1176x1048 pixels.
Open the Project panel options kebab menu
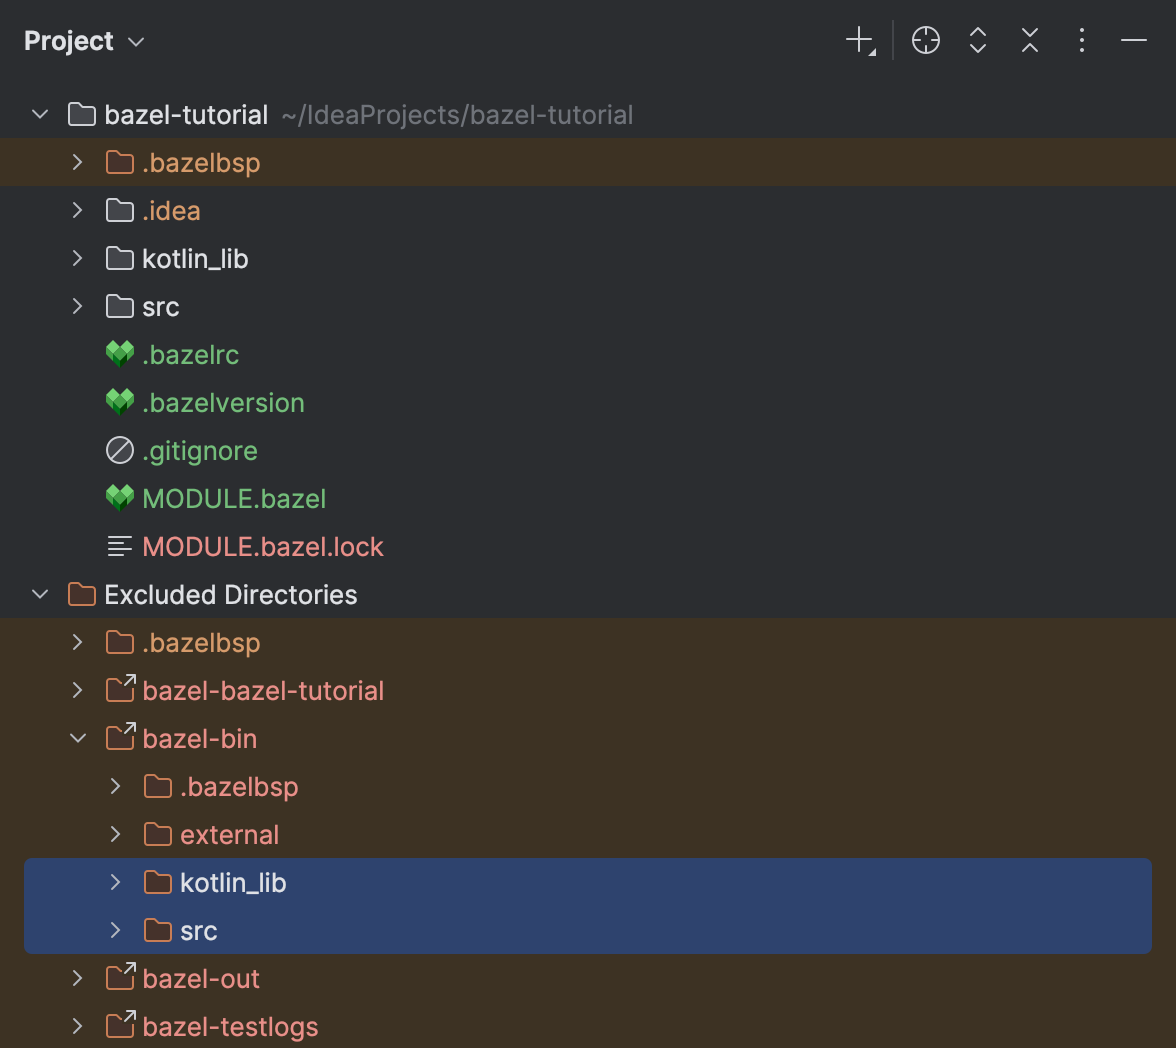[x=1081, y=40]
